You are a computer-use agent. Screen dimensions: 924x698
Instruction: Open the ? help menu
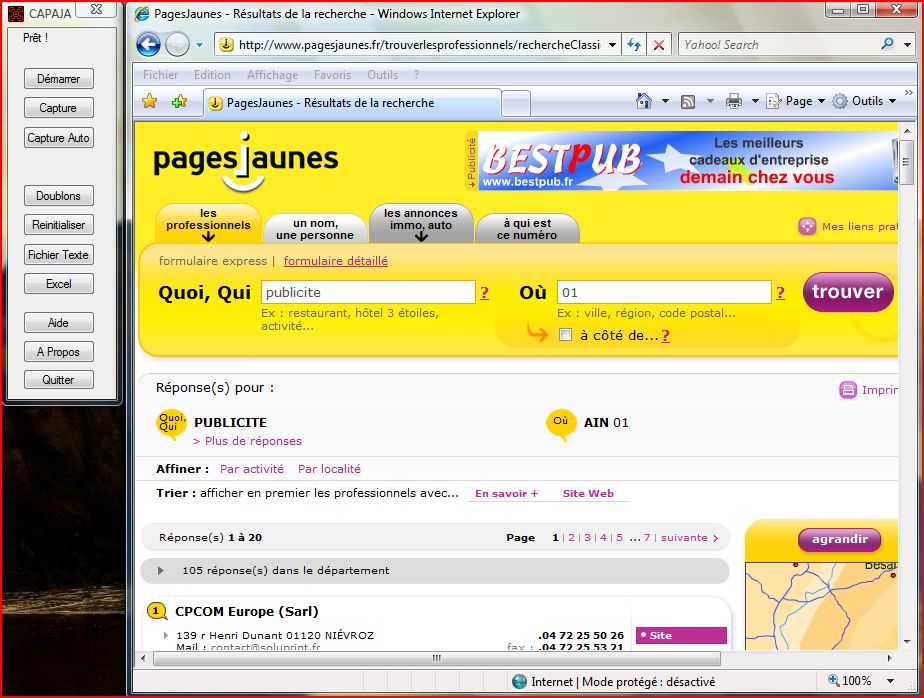click(x=417, y=75)
